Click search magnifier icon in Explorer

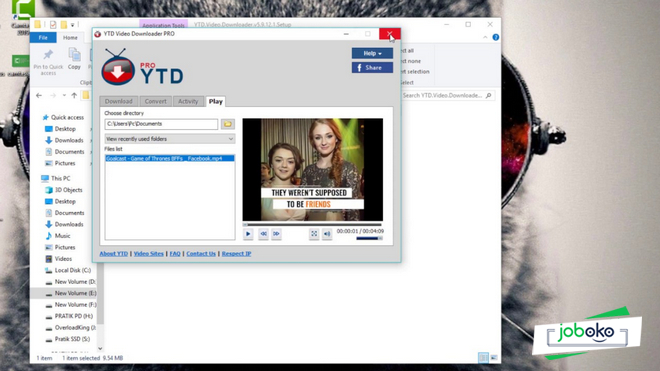[x=489, y=96]
